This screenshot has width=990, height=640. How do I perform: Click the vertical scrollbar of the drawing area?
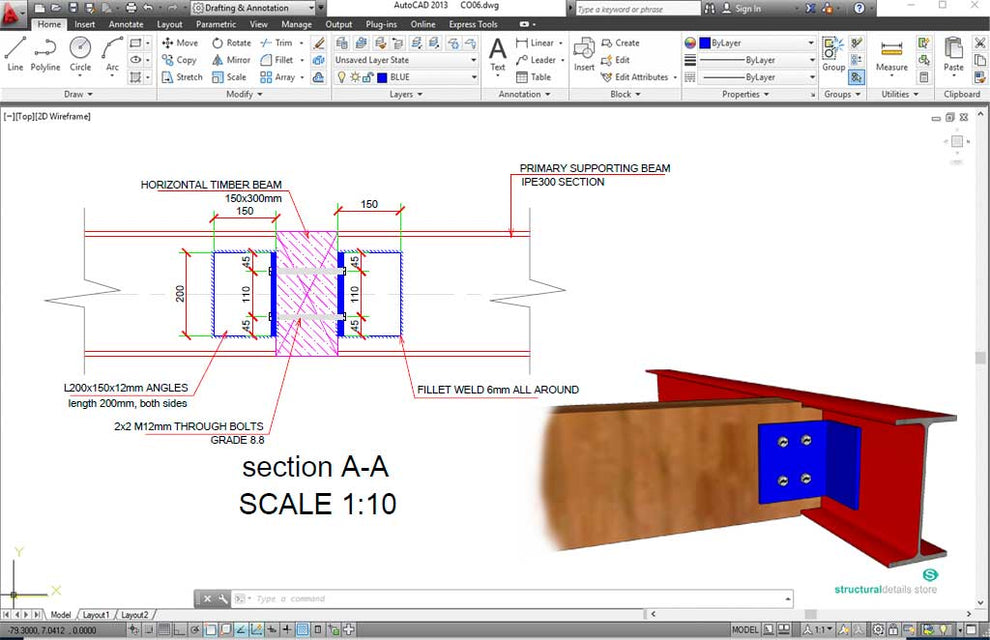pyautogui.click(x=980, y=360)
